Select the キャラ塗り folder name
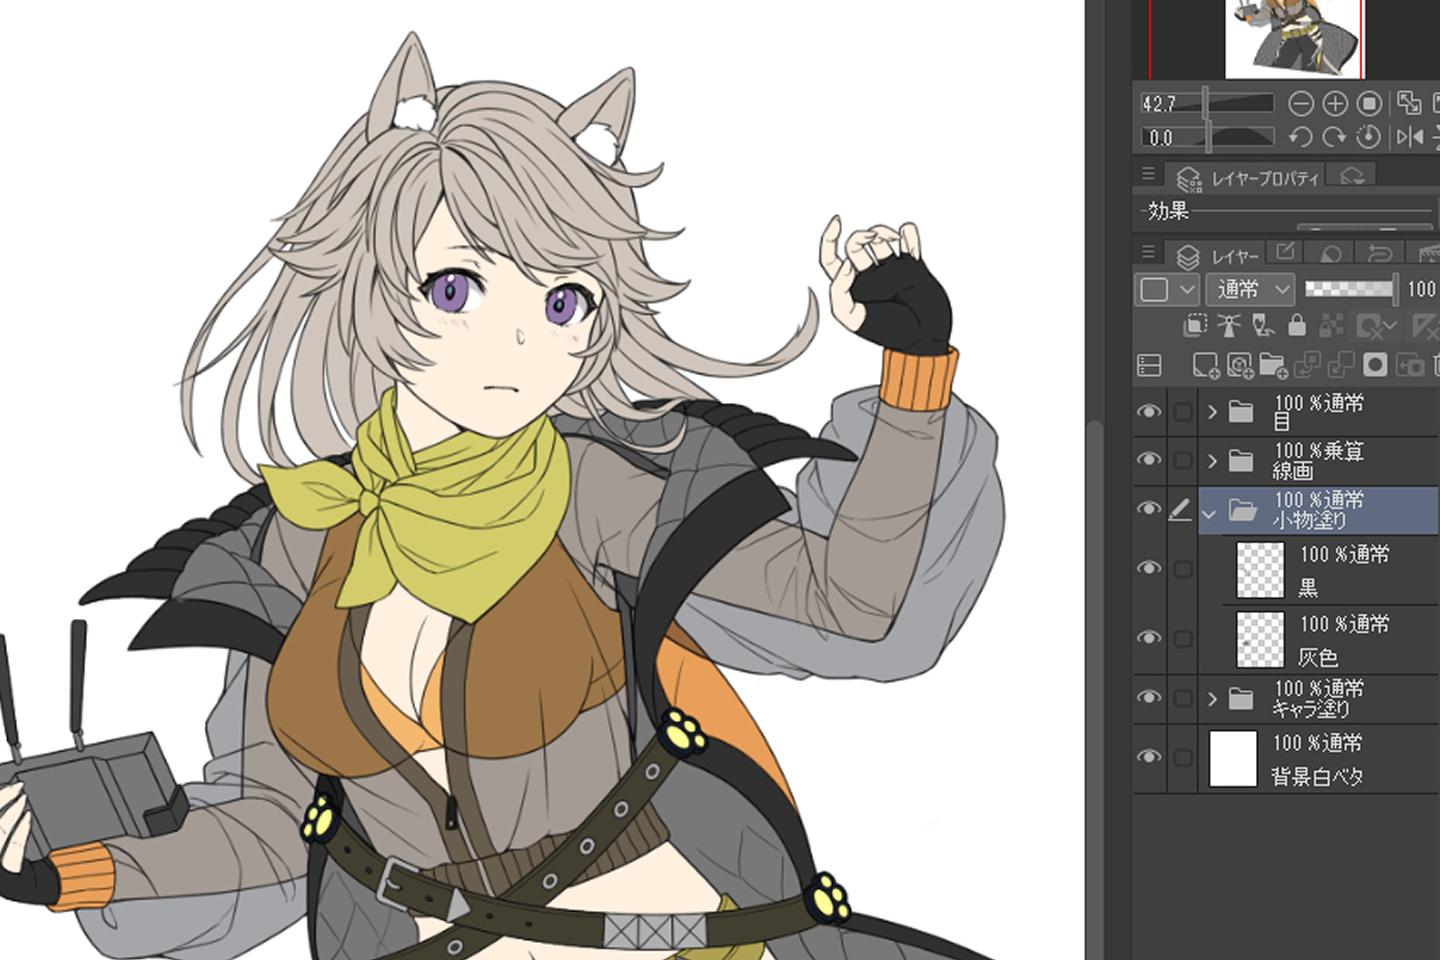 [x=1311, y=708]
